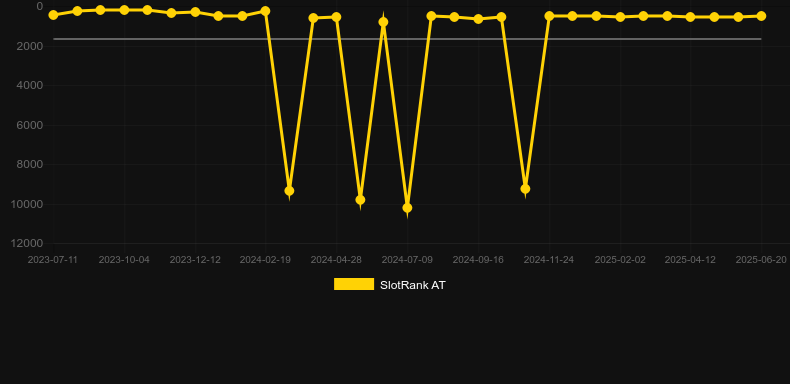Click the y-axis label 4000
Screen dimensions: 790x384
pyautogui.click(x=30, y=85)
